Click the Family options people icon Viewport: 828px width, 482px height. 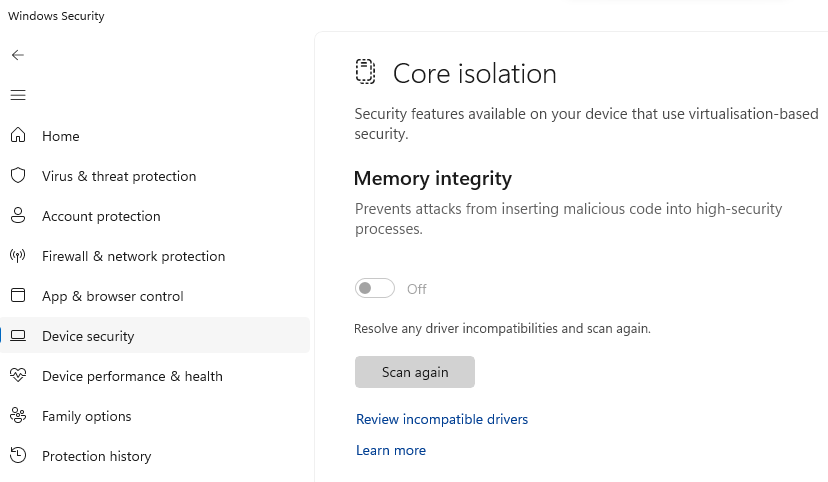(x=17, y=415)
